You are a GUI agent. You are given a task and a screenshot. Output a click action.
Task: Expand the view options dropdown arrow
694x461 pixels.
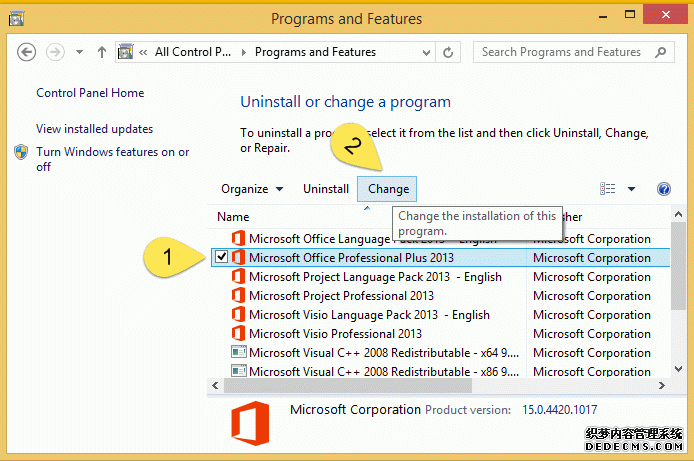(632, 189)
